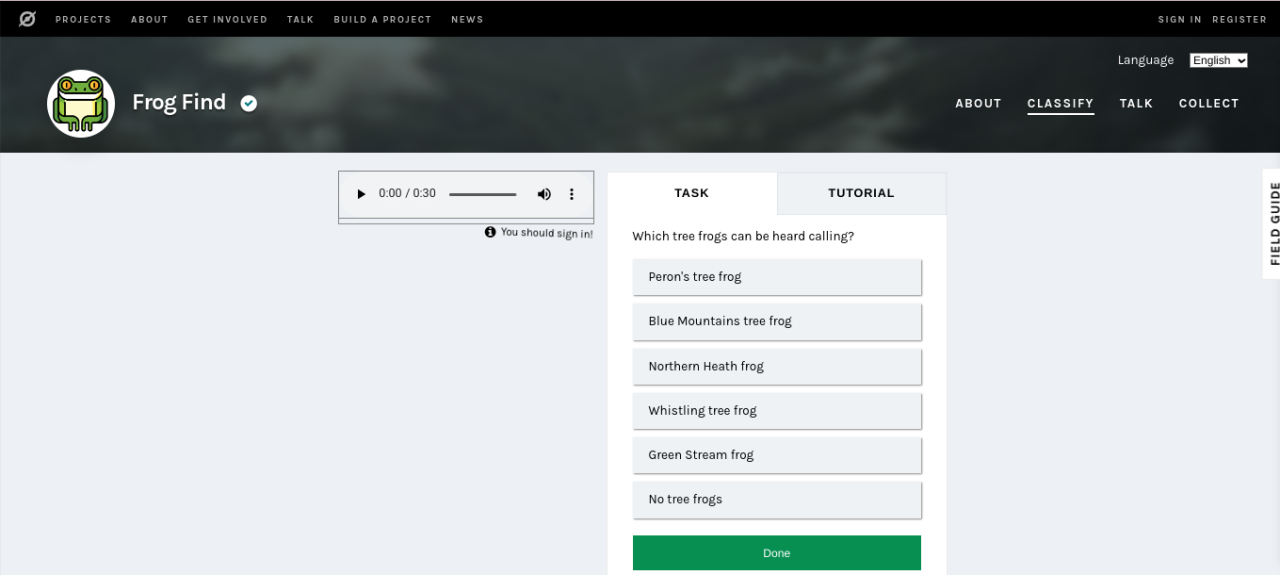Click the question 'Which tree frogs can be heard calling?'
The image size is (1280, 575).
[x=743, y=237]
